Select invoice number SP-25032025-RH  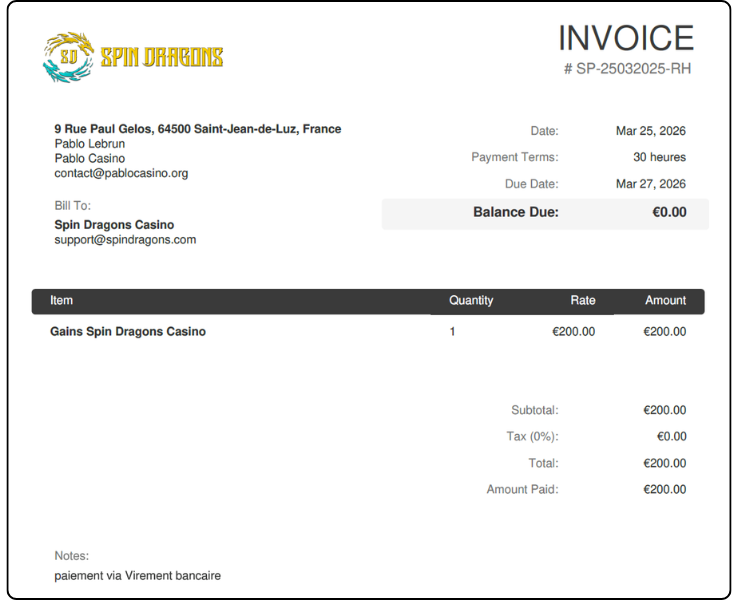point(628,69)
